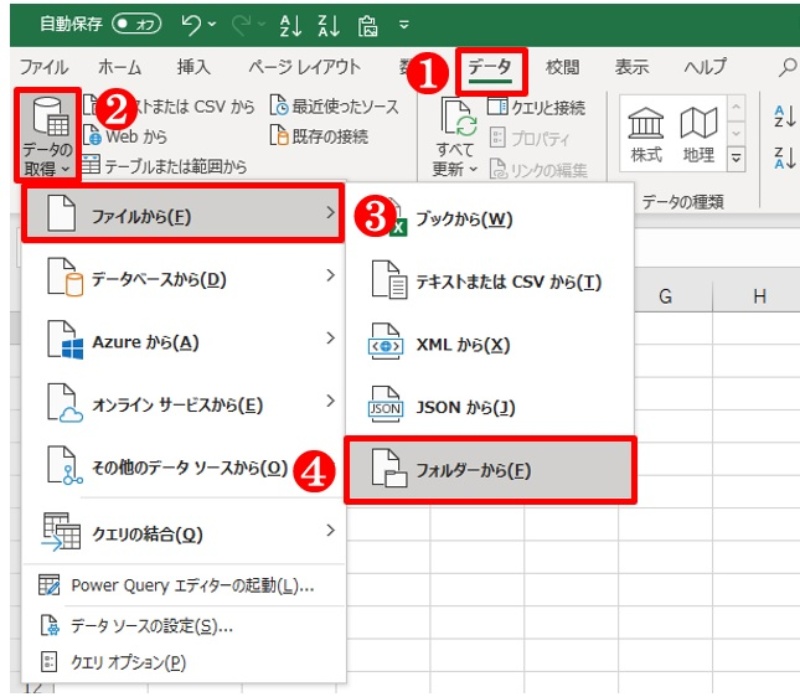Open データベースから(D) submenu
This screenshot has width=800, height=697.
click(184, 278)
